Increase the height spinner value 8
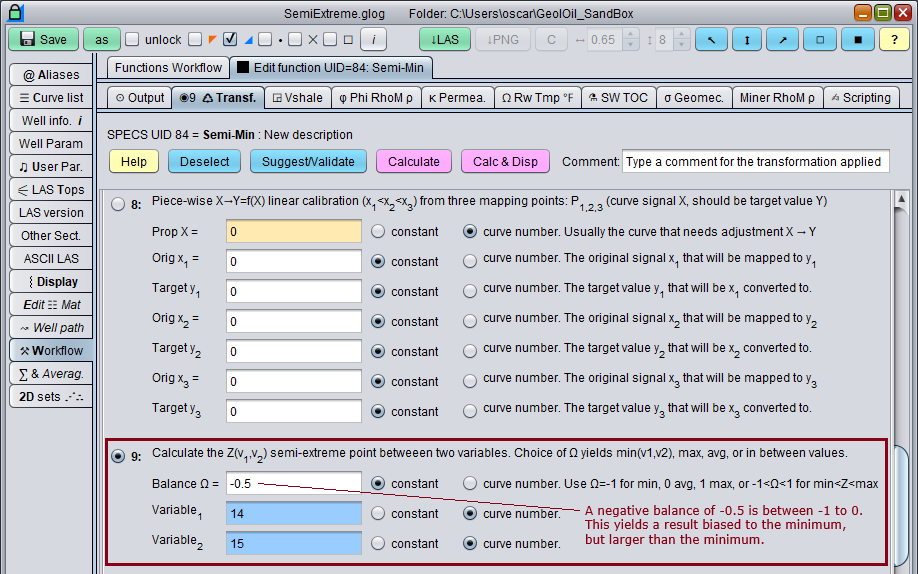918x574 pixels. coord(681,35)
